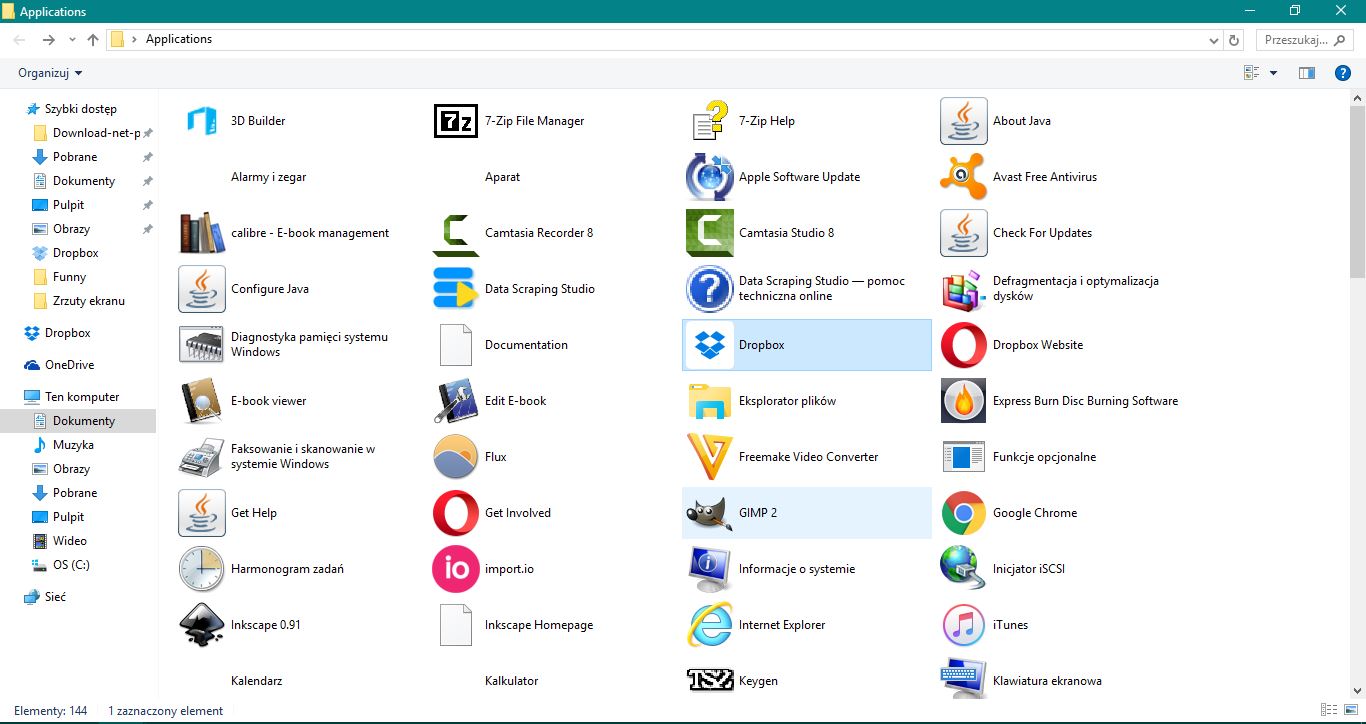Change view layout with the view icon
This screenshot has width=1366, height=724.
pos(1251,73)
